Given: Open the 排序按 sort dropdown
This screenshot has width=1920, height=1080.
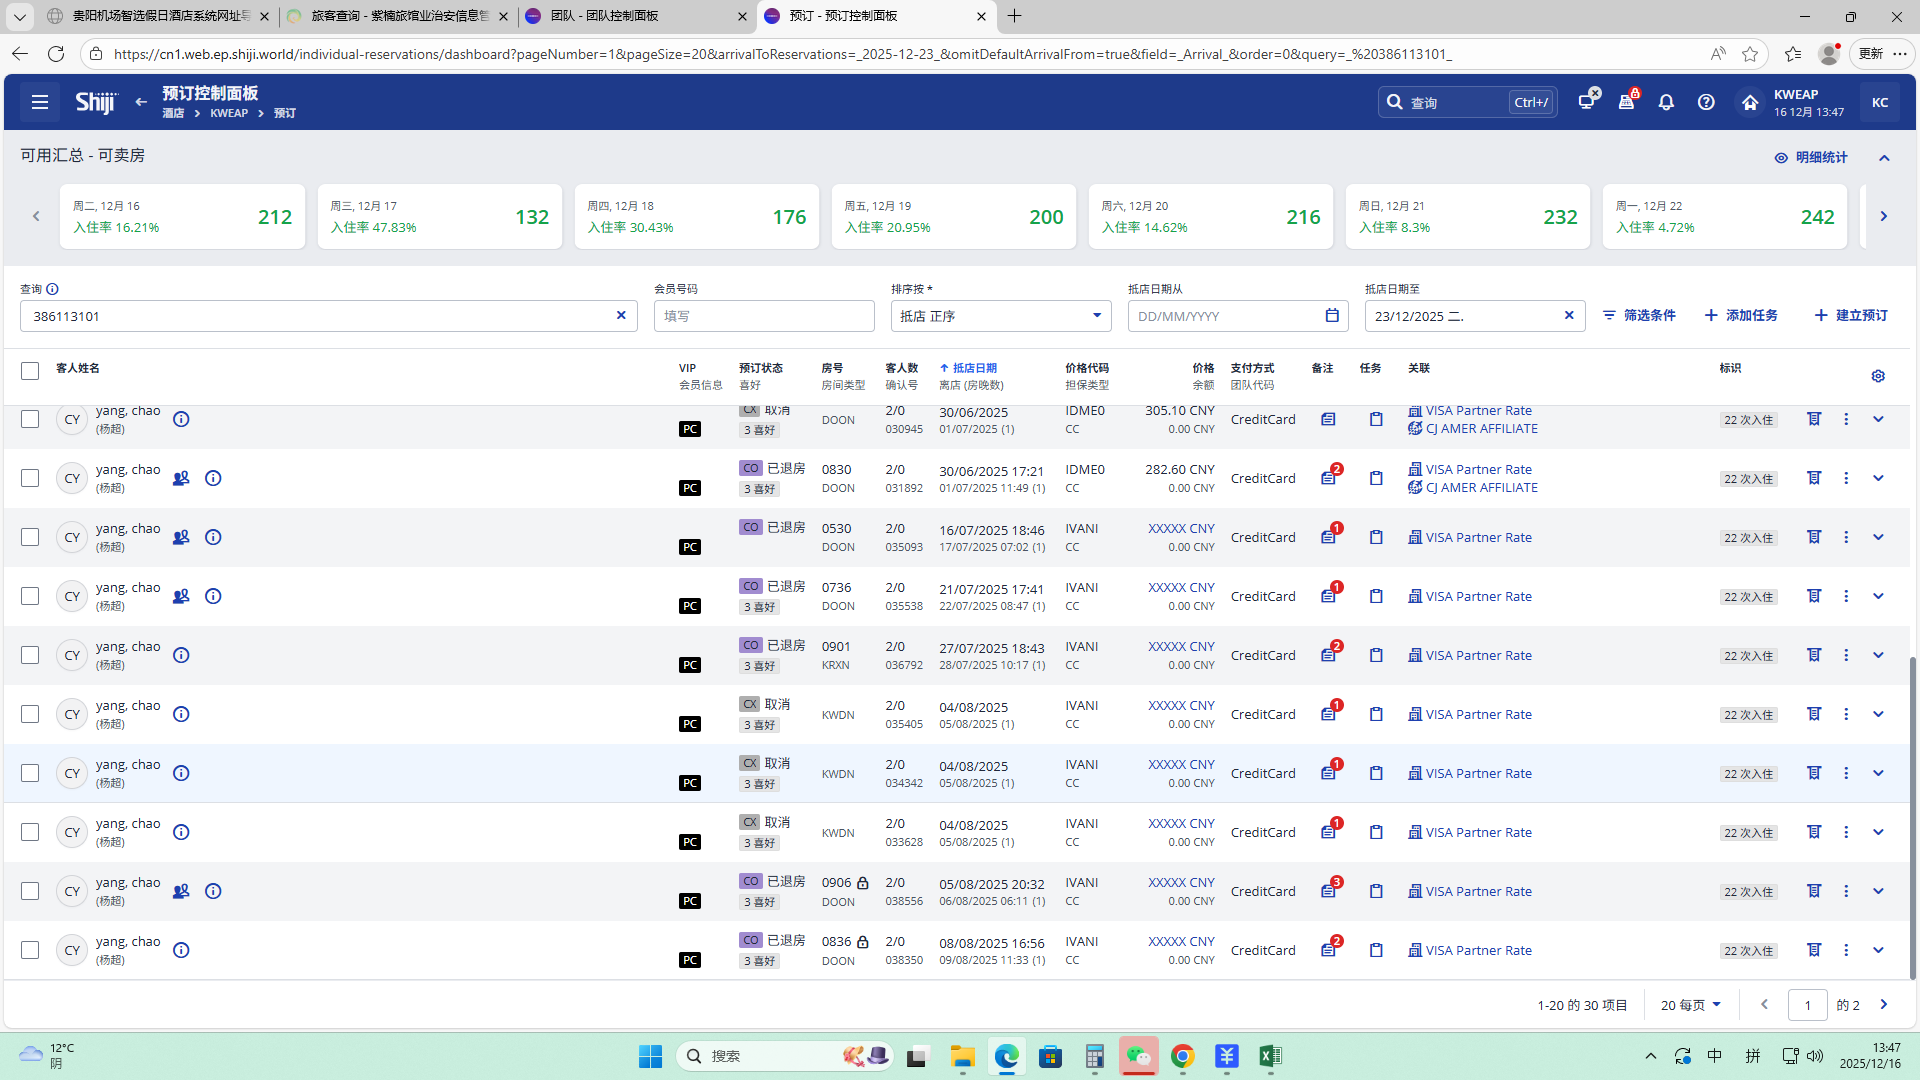Looking at the screenshot, I should 1000,316.
